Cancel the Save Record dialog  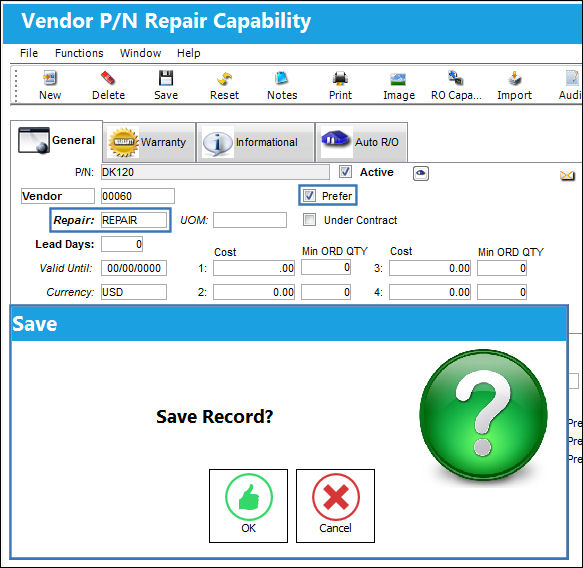(x=335, y=506)
